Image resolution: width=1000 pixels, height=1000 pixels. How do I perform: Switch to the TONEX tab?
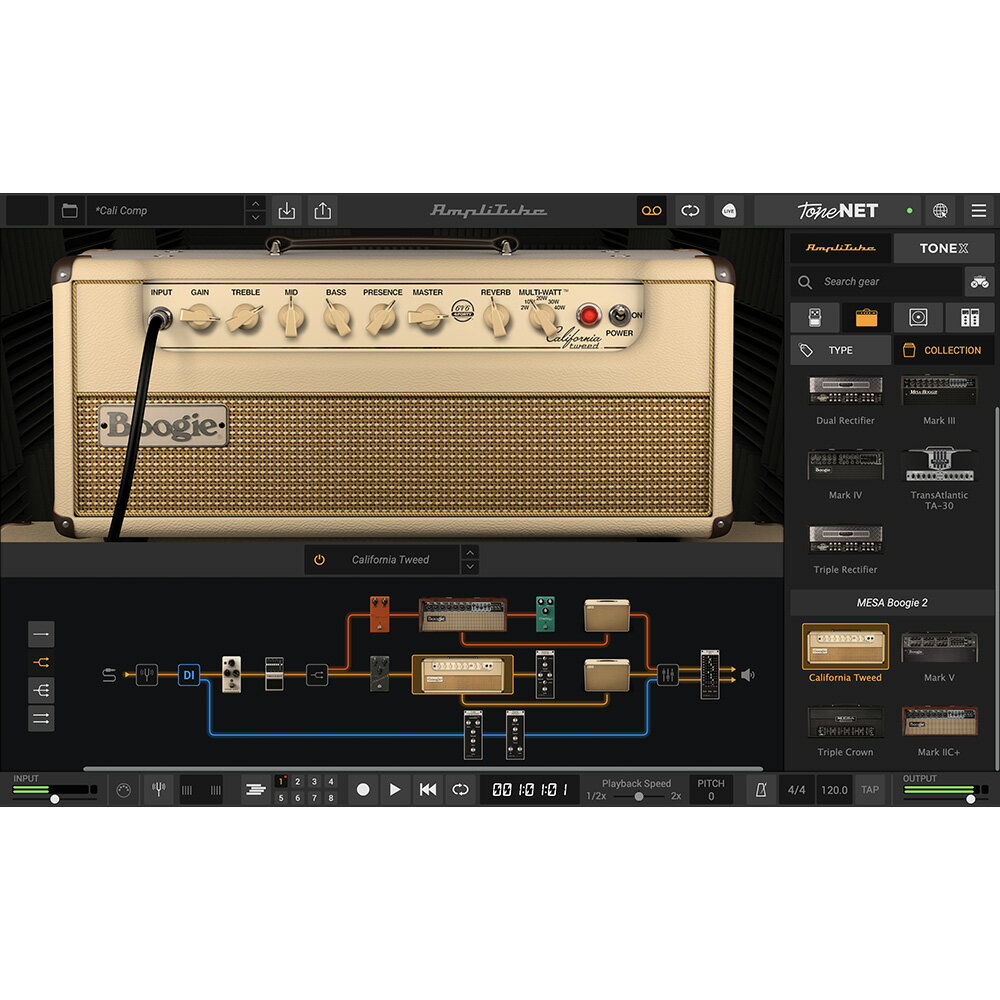pos(943,248)
